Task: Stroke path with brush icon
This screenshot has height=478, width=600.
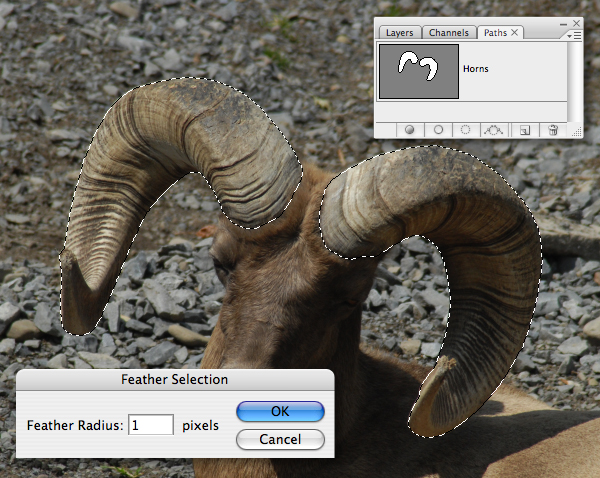Action: click(439, 130)
